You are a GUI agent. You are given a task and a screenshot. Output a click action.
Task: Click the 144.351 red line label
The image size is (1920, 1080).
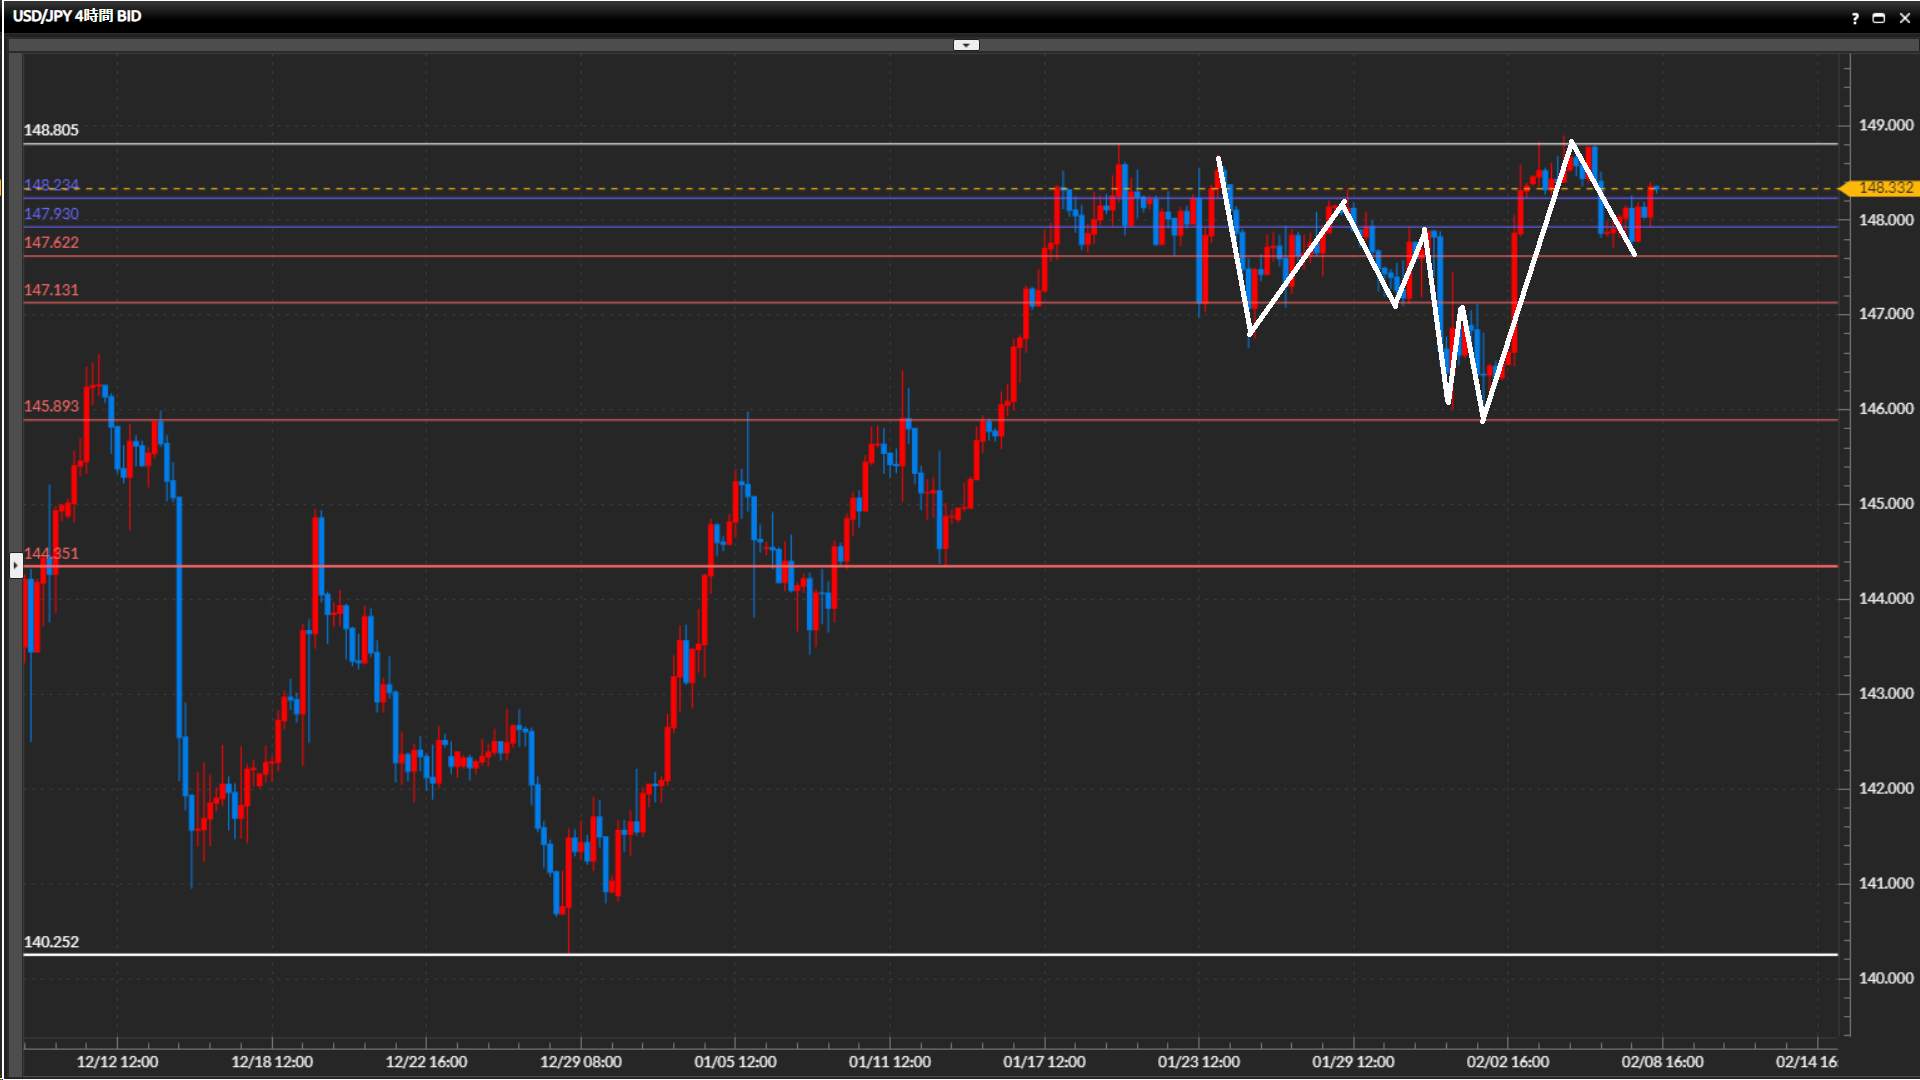click(51, 553)
